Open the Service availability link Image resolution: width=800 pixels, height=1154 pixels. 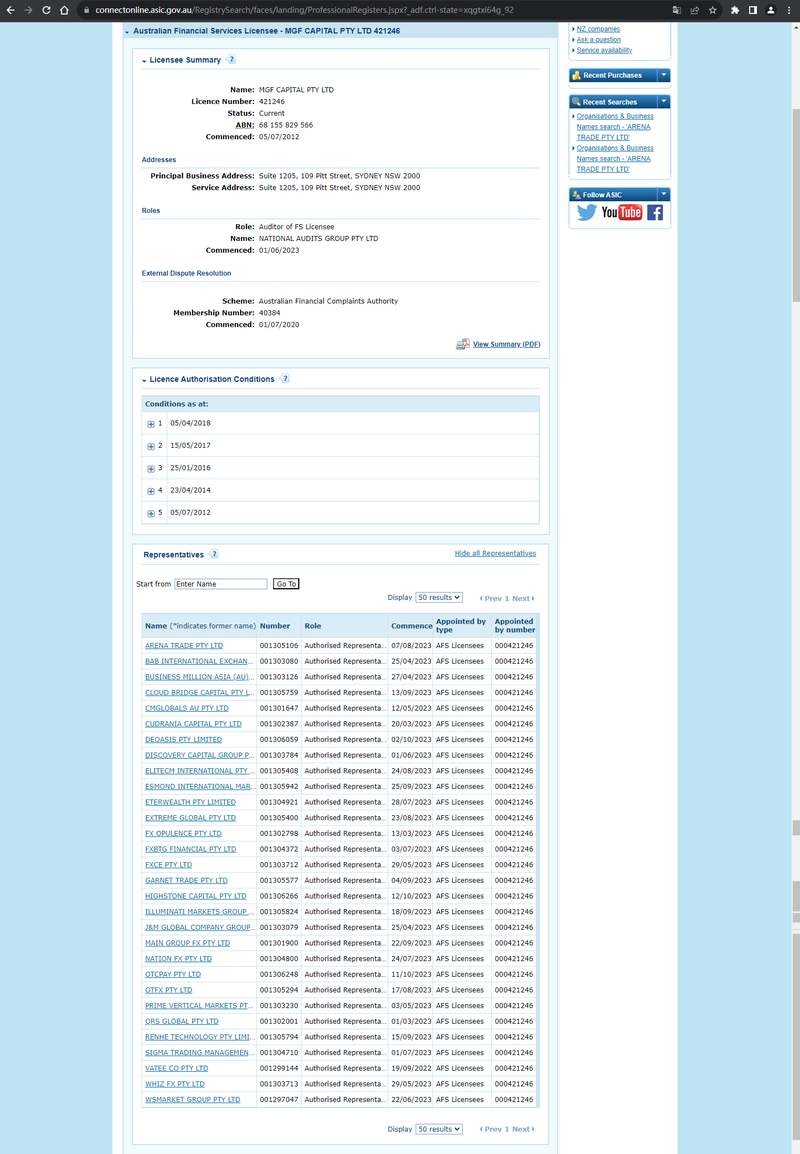[604, 50]
